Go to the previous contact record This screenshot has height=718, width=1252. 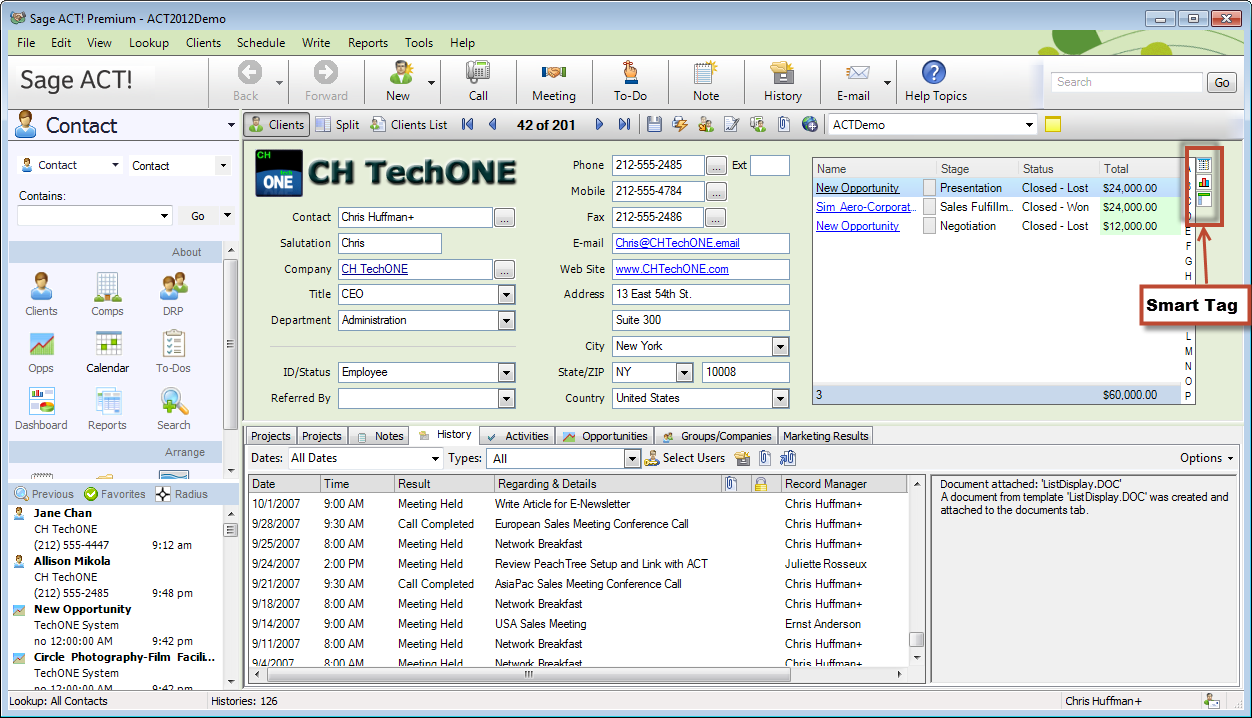[492, 125]
